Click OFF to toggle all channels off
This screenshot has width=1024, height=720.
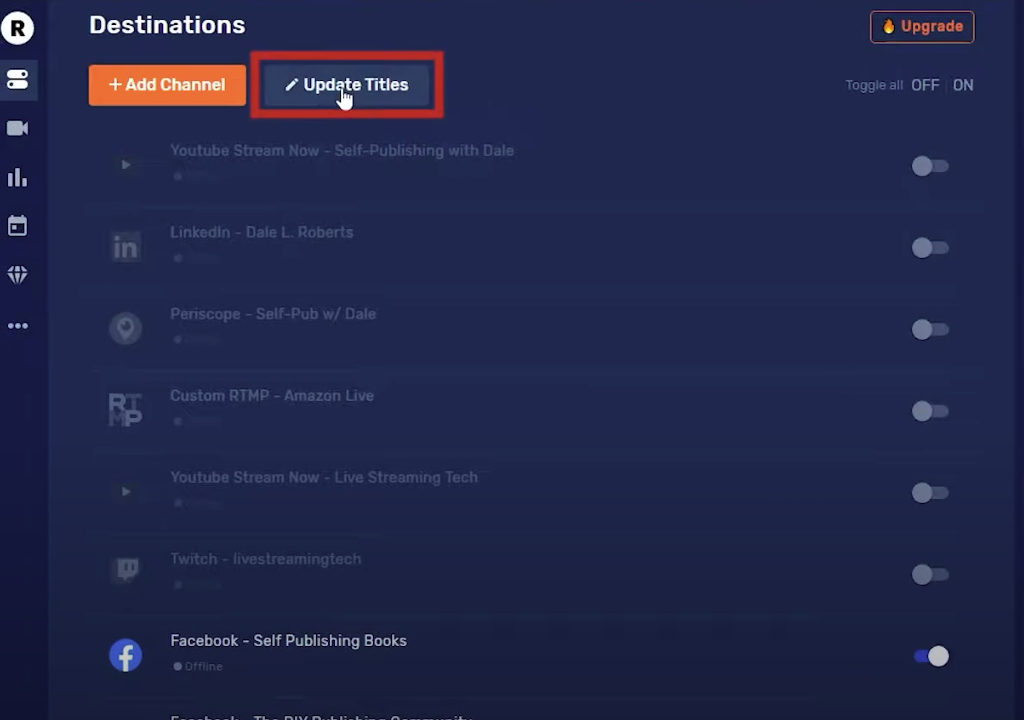click(925, 85)
